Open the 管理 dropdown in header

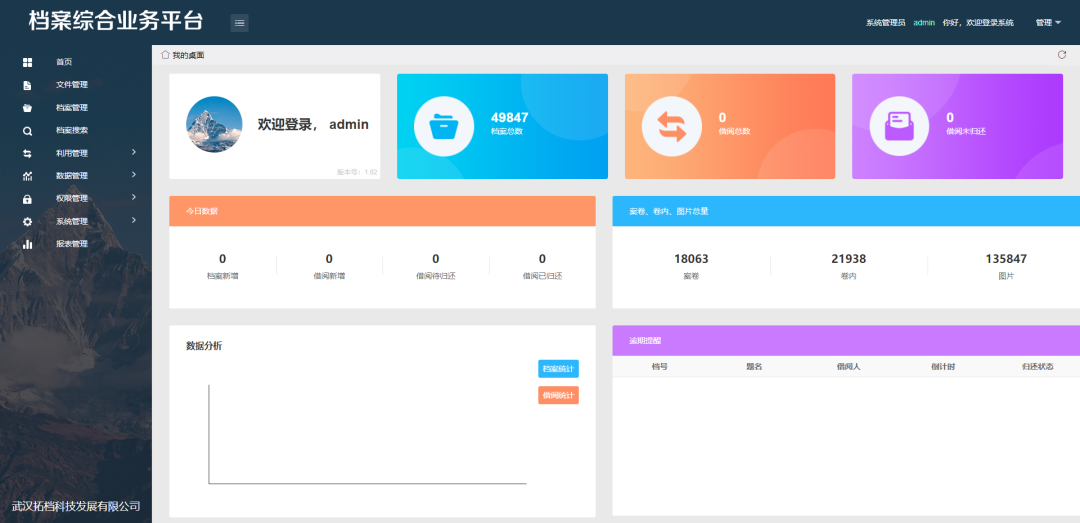(1048, 23)
